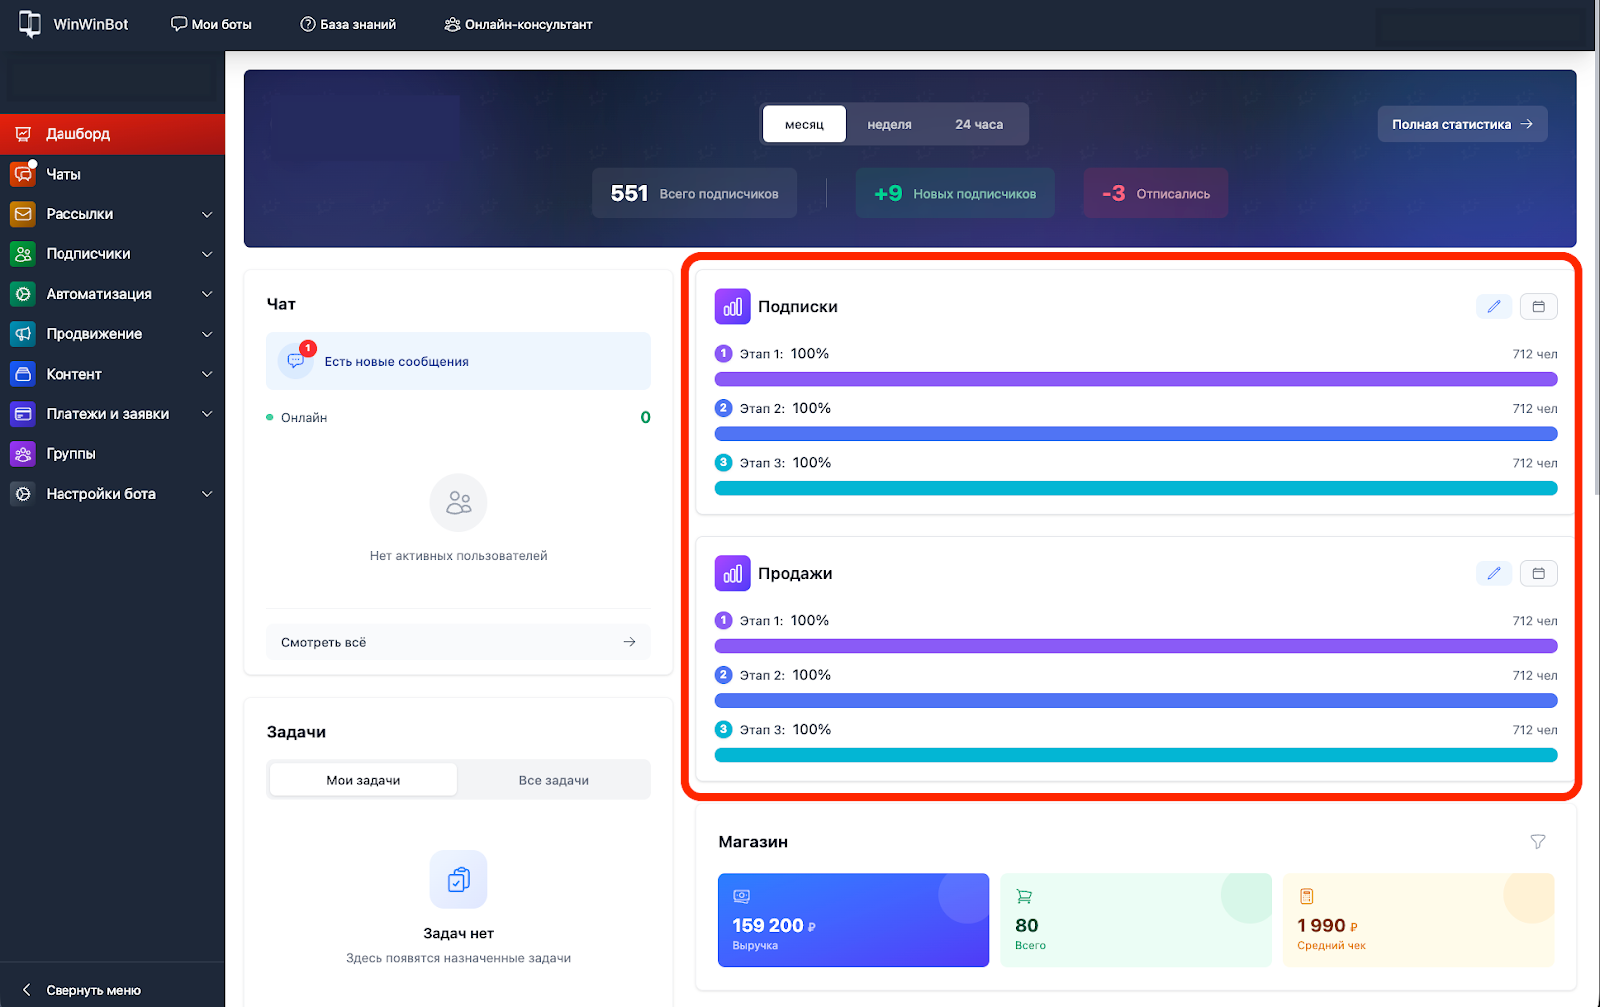1600x1007 pixels.
Task: Open База знаний in top menu
Action: coord(348,24)
